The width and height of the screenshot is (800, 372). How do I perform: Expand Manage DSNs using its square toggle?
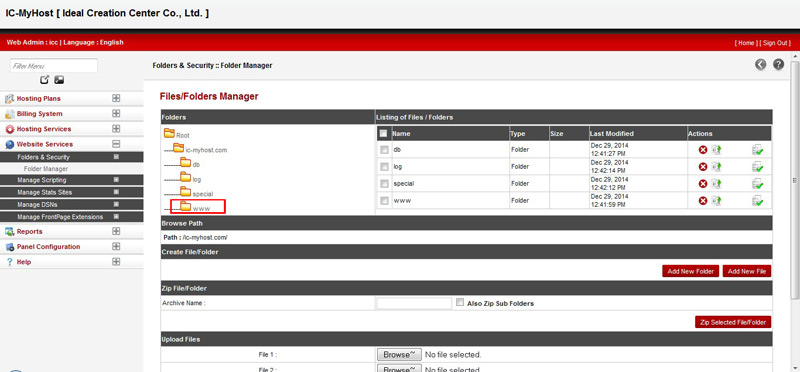coord(116,204)
